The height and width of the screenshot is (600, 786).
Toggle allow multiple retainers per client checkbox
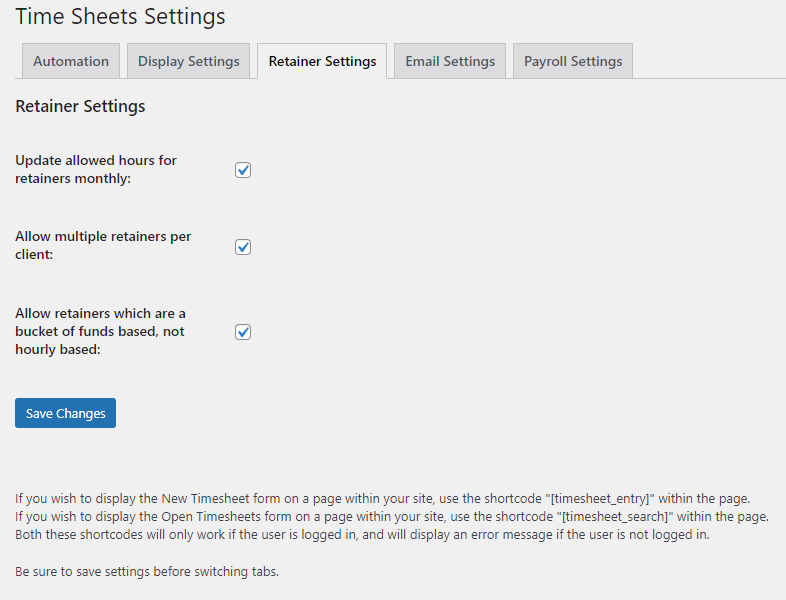(243, 247)
